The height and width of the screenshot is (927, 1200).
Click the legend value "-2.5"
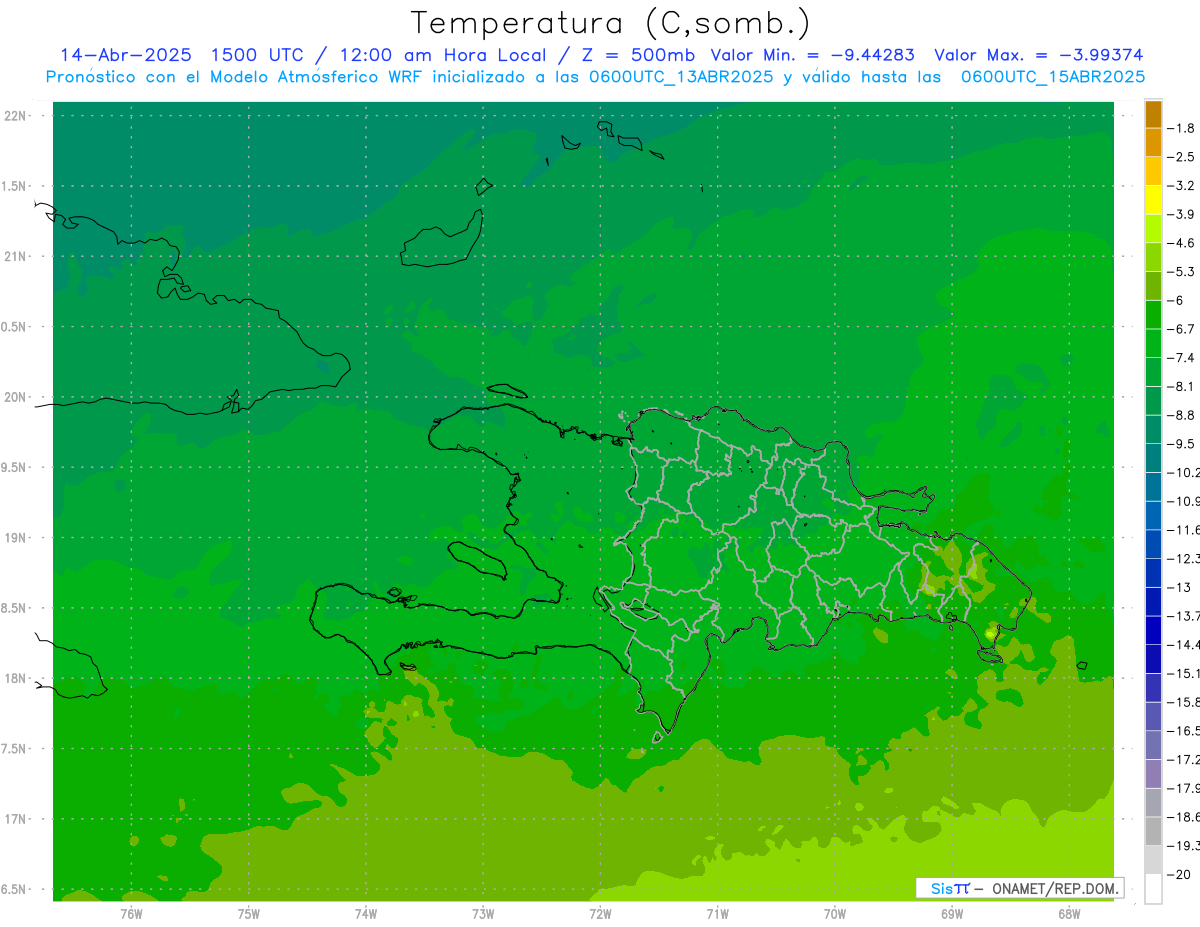[x=1181, y=157]
